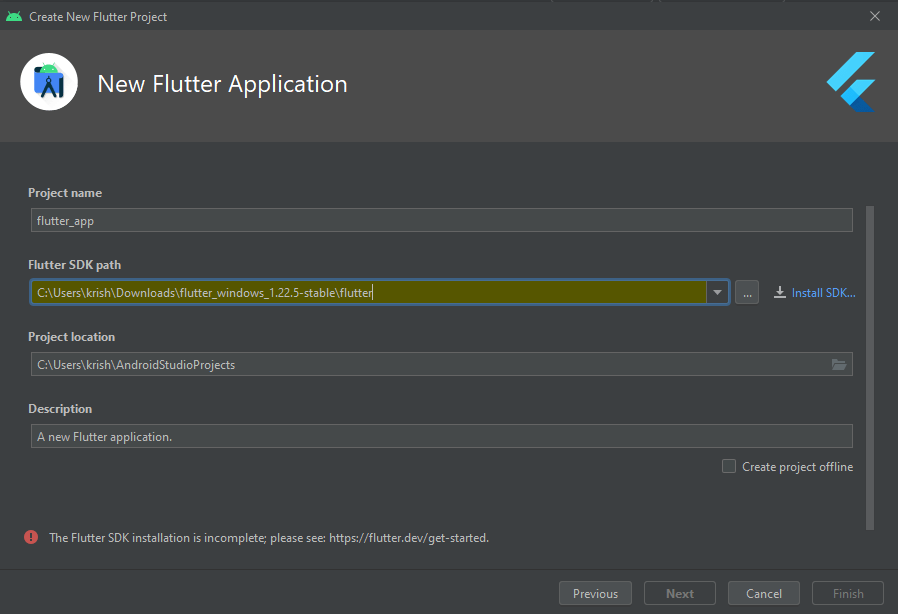The width and height of the screenshot is (898, 614).
Task: Click the '...' browse button for SDK path
Action: coord(746,292)
